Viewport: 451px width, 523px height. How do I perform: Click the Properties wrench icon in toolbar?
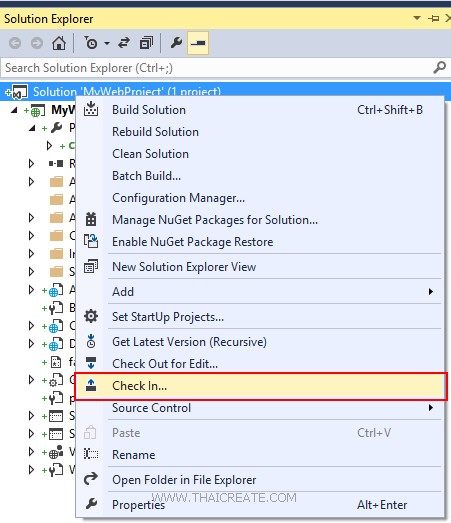pyautogui.click(x=176, y=43)
